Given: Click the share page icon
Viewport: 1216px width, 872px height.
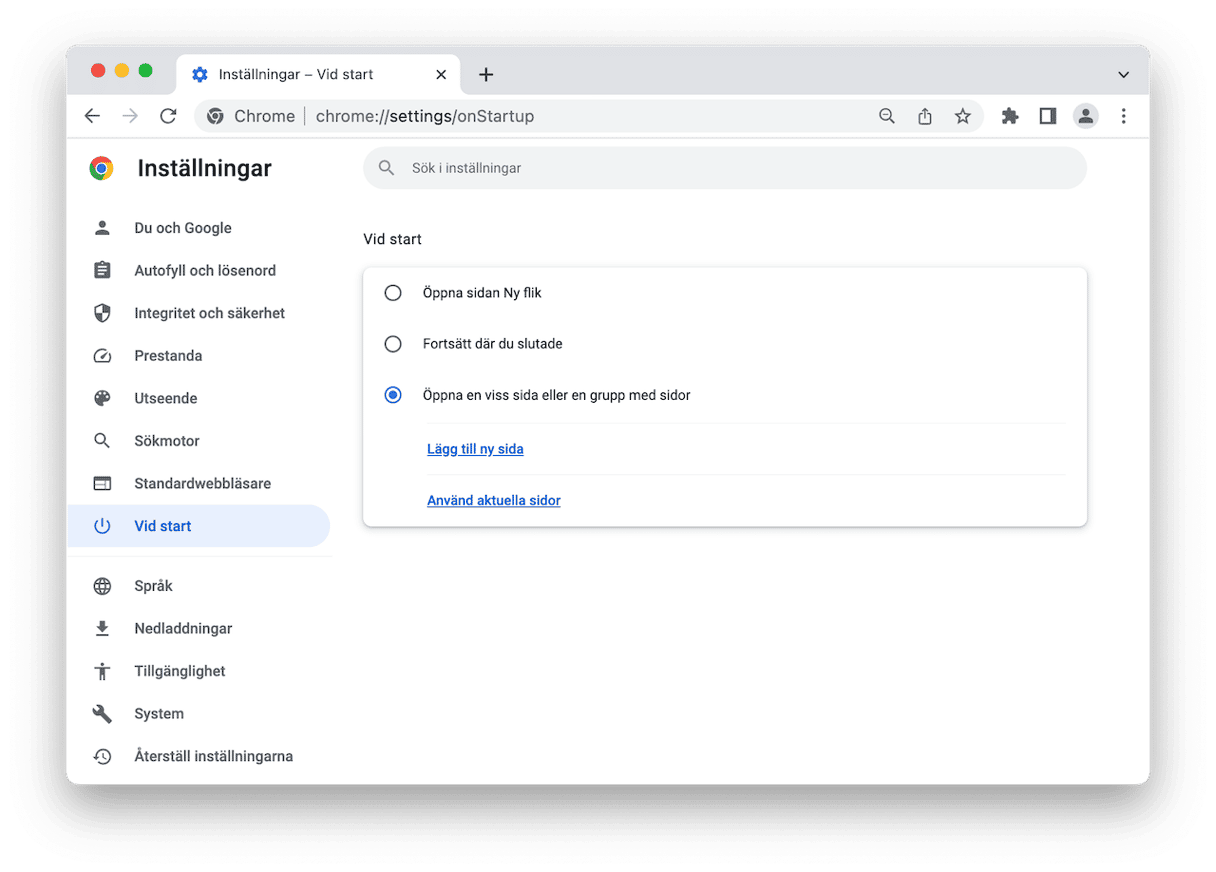Looking at the screenshot, I should [925, 116].
